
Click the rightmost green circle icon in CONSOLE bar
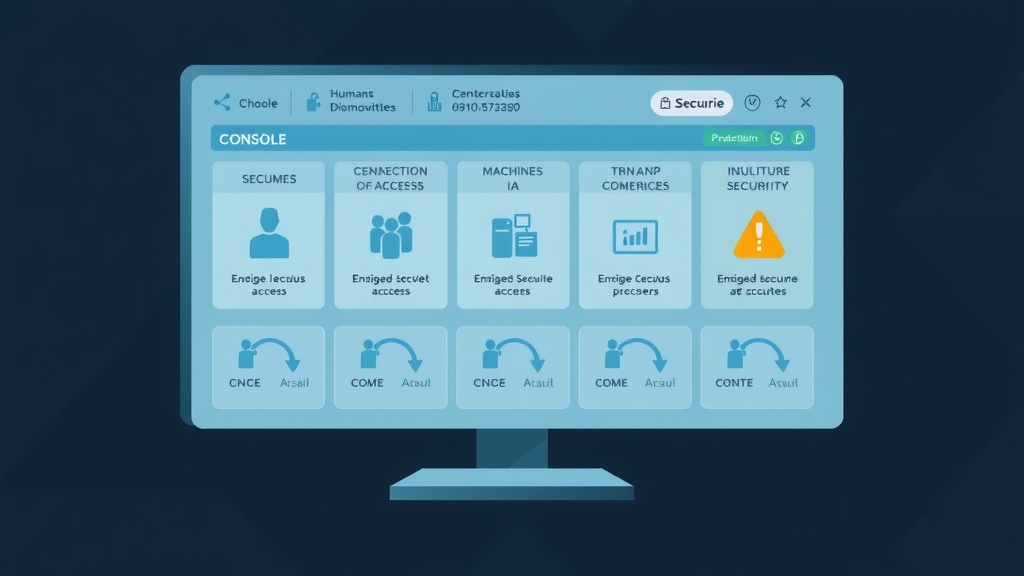pos(798,139)
